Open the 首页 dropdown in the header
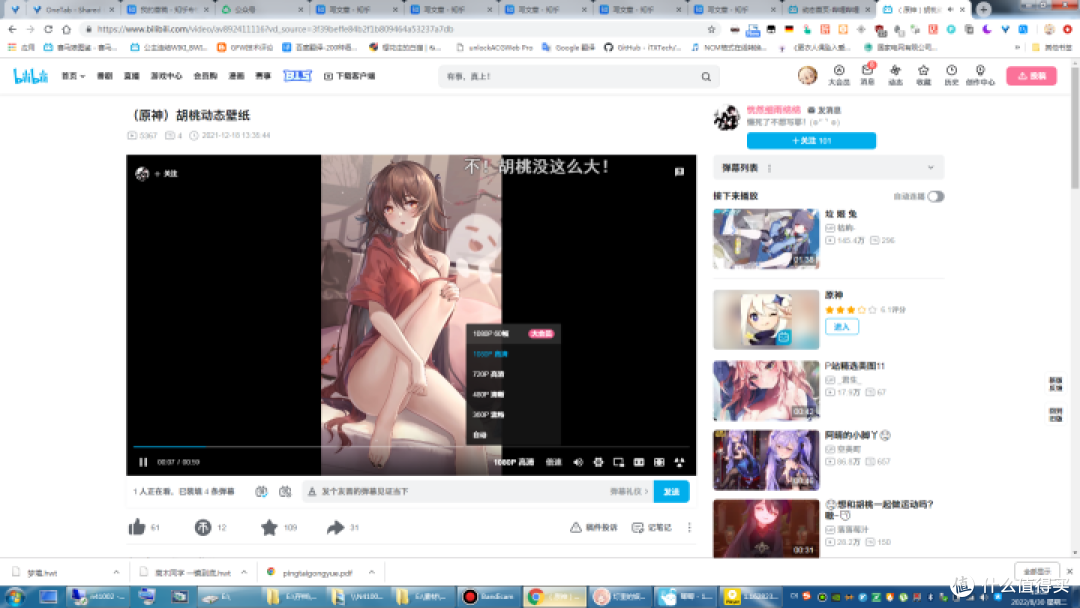 click(x=73, y=76)
